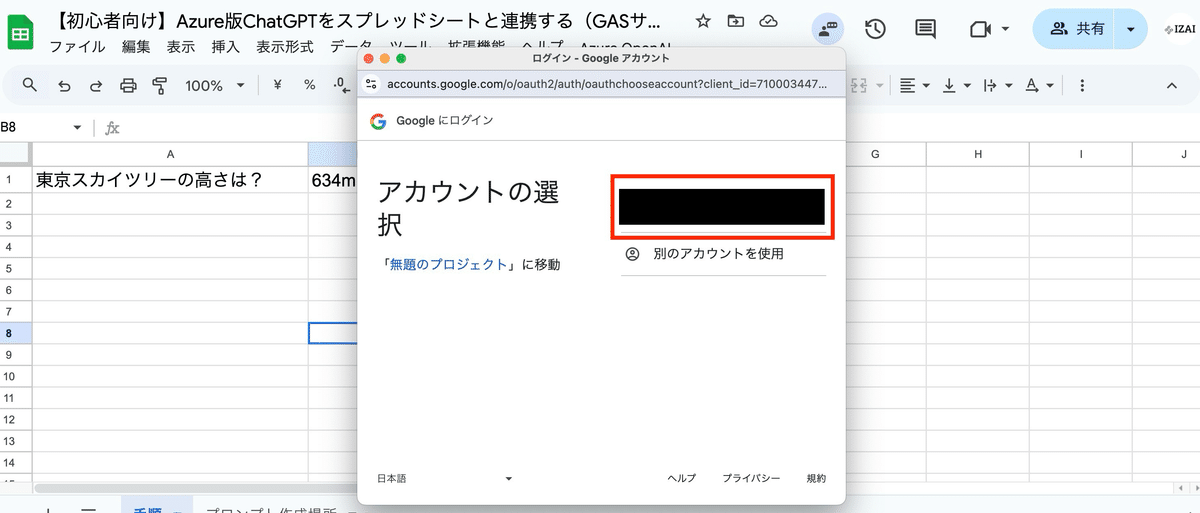Open the cell name box dropdown
The width and height of the screenshot is (1200, 513).
[x=78, y=128]
